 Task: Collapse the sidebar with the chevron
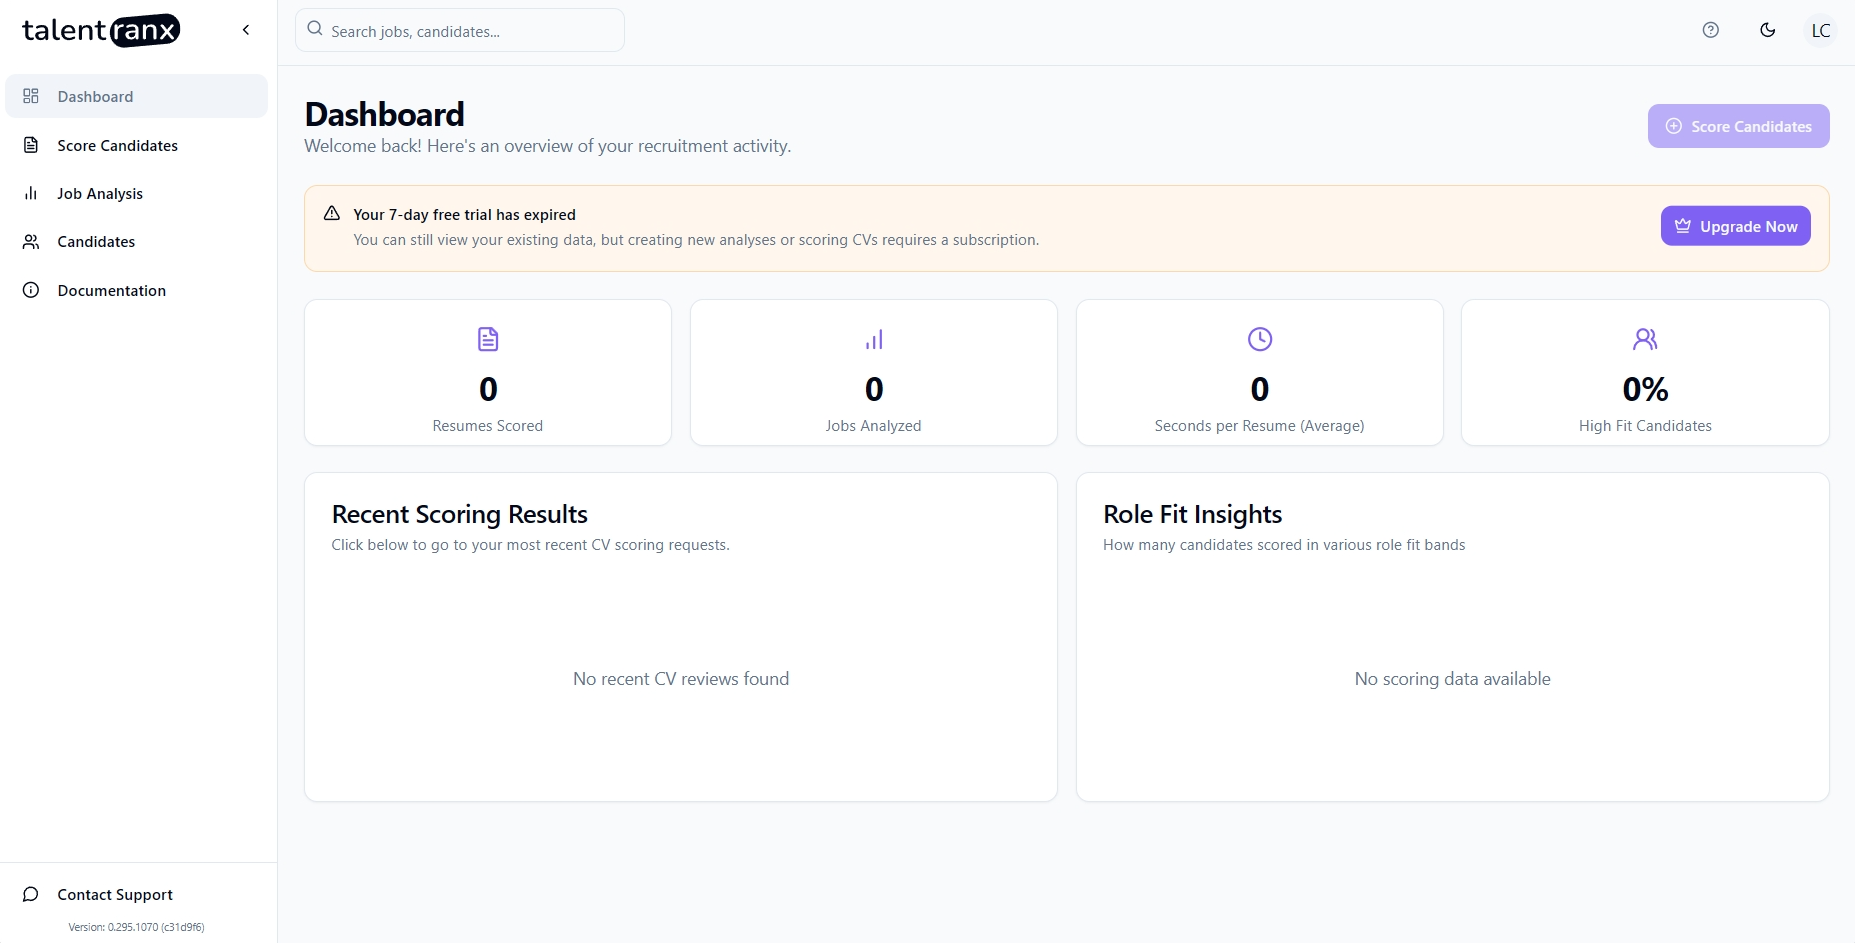246,30
